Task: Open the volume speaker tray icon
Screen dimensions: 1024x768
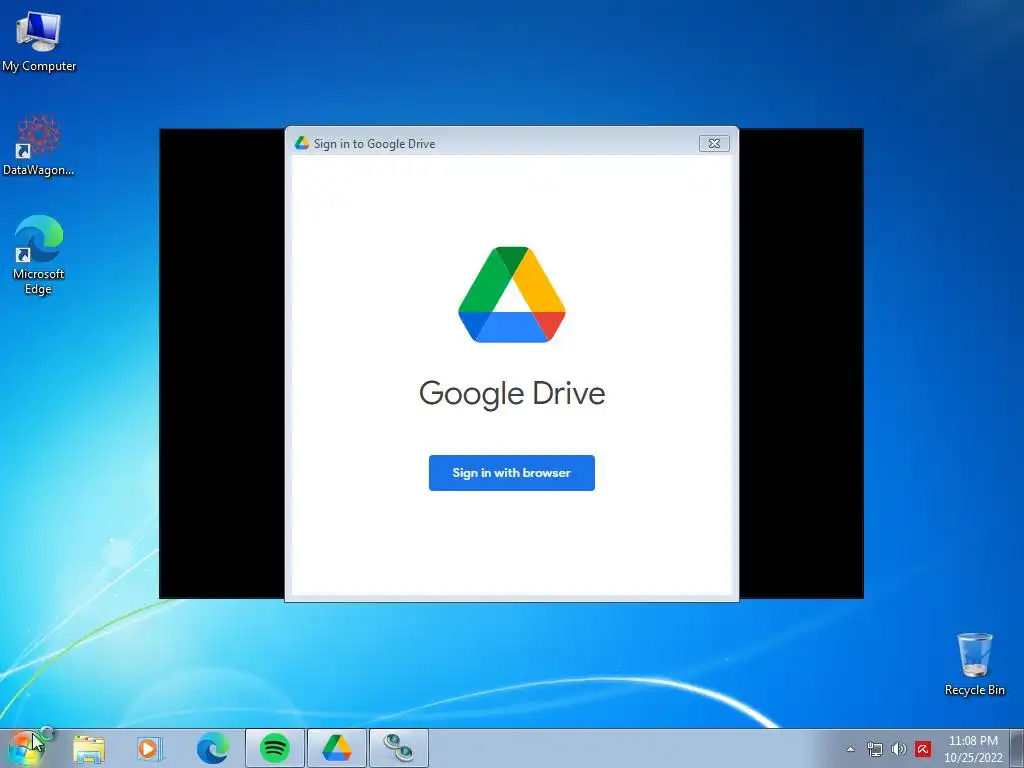Action: 899,749
